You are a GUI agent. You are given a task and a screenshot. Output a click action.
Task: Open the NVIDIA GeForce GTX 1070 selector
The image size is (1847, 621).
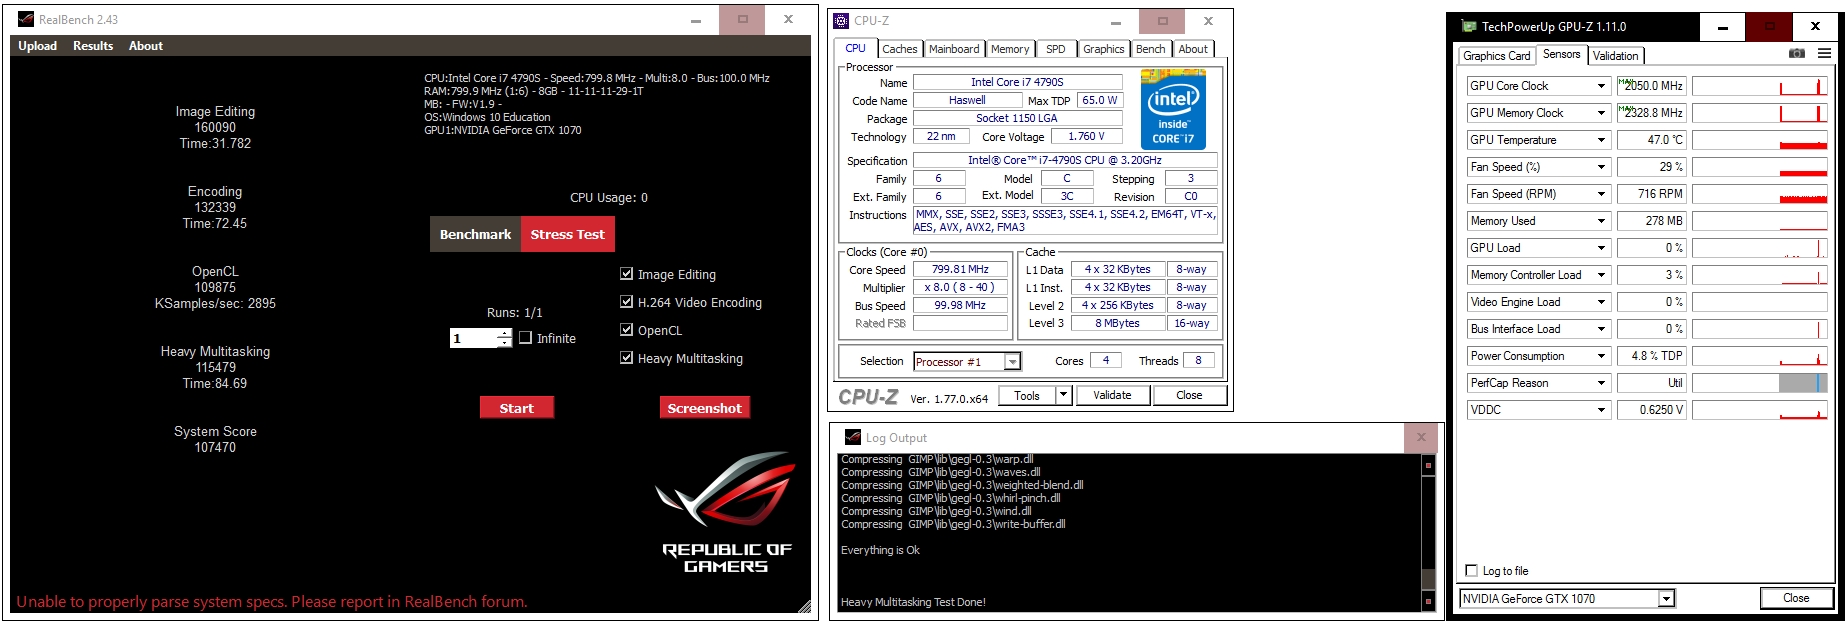(1567, 599)
